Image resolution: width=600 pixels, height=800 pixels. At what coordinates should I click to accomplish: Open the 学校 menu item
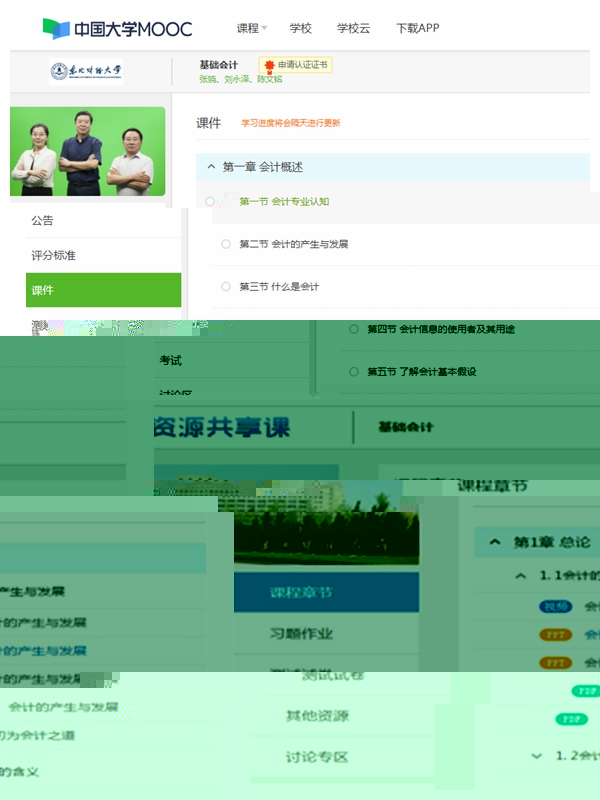click(300, 28)
